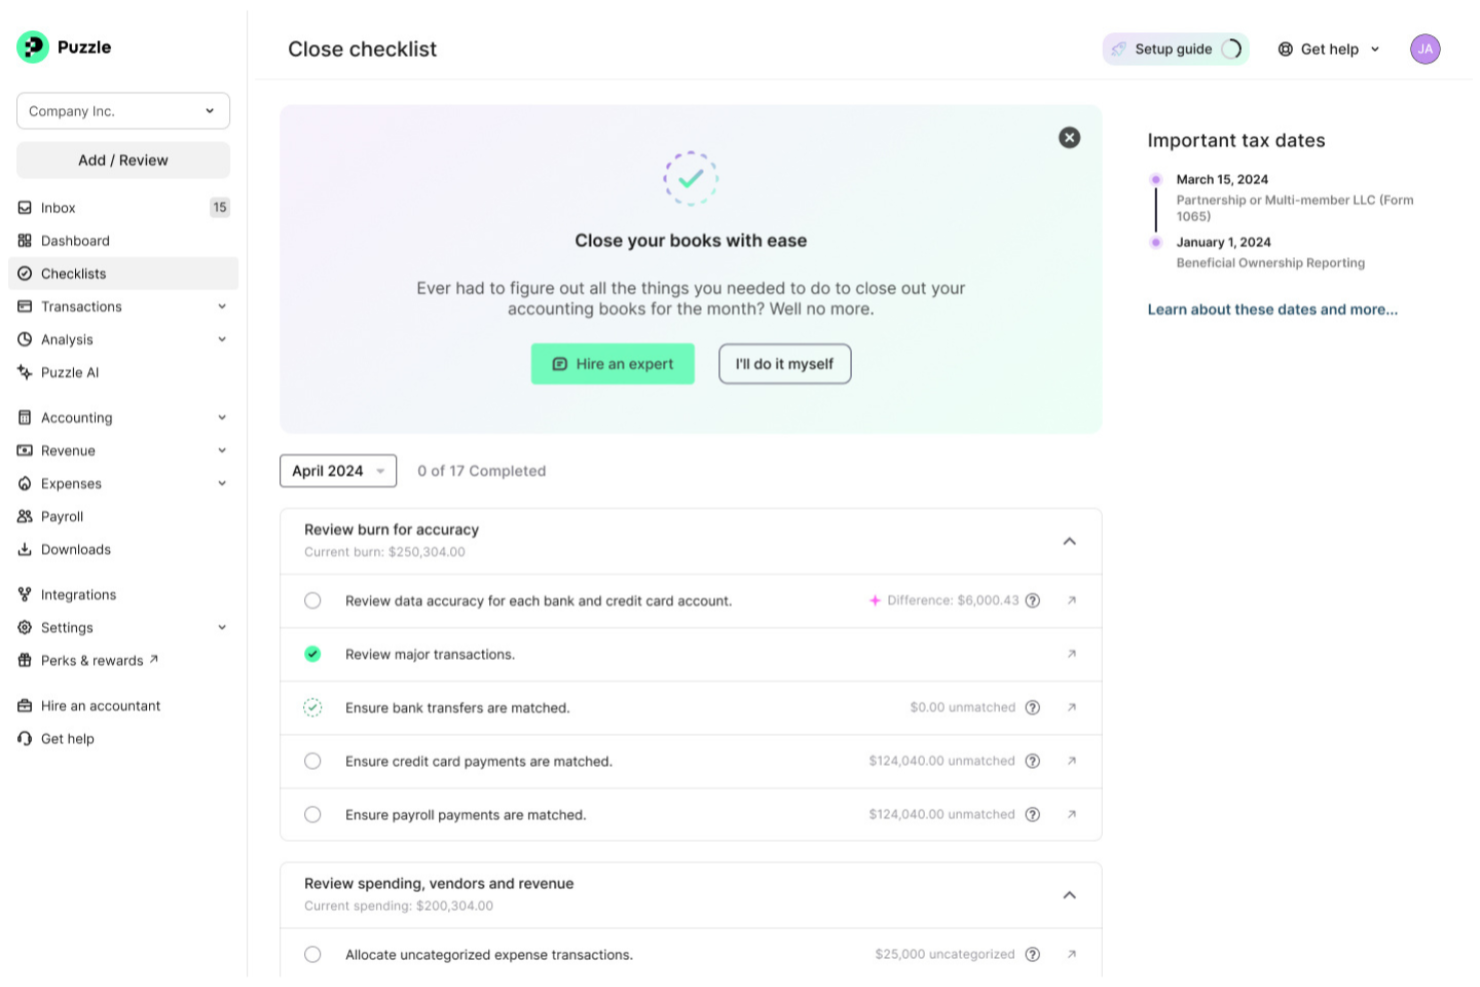
Task: Click the Hire an expert button
Action: [x=613, y=364]
